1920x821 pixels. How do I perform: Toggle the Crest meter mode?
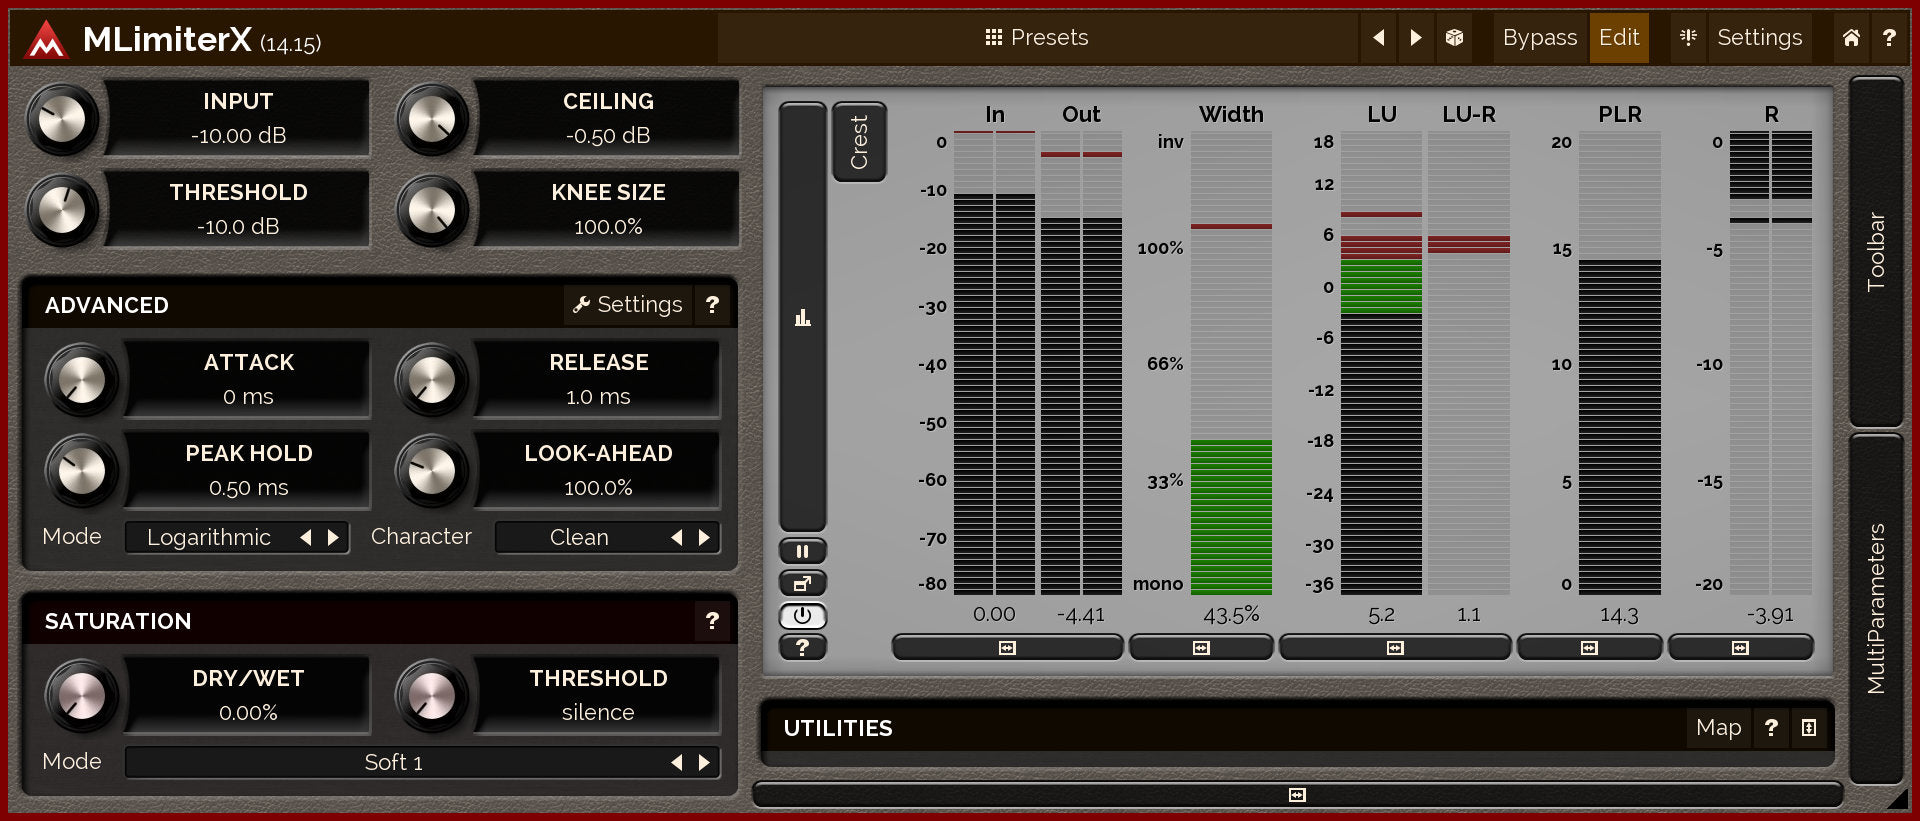(859, 142)
